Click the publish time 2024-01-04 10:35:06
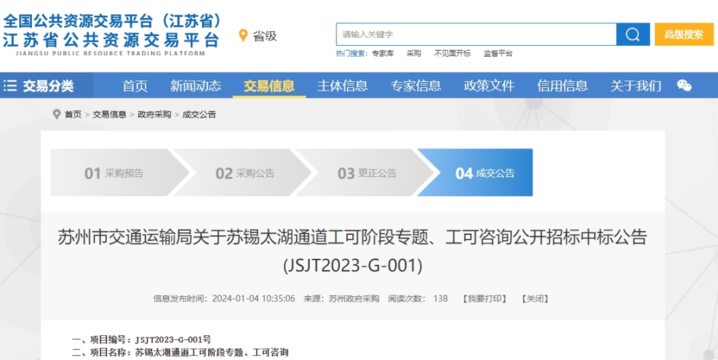The width and height of the screenshot is (718, 360). (x=253, y=299)
